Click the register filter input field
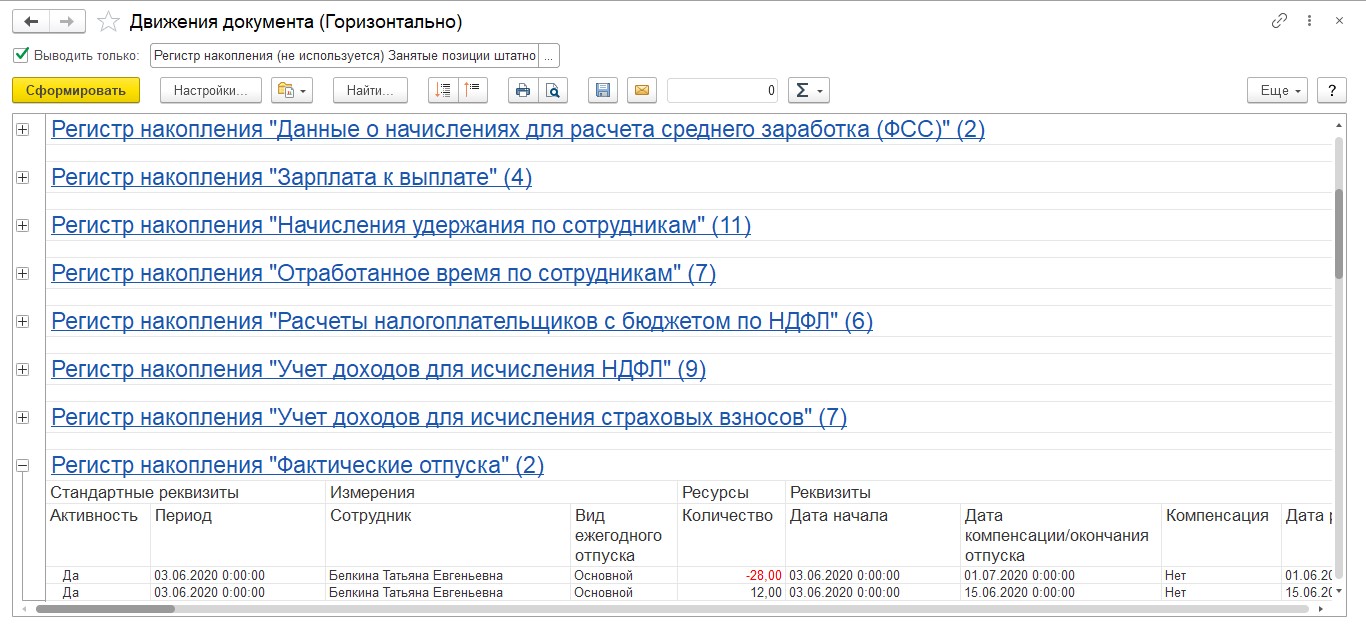The height and width of the screenshot is (629, 1366). point(344,55)
